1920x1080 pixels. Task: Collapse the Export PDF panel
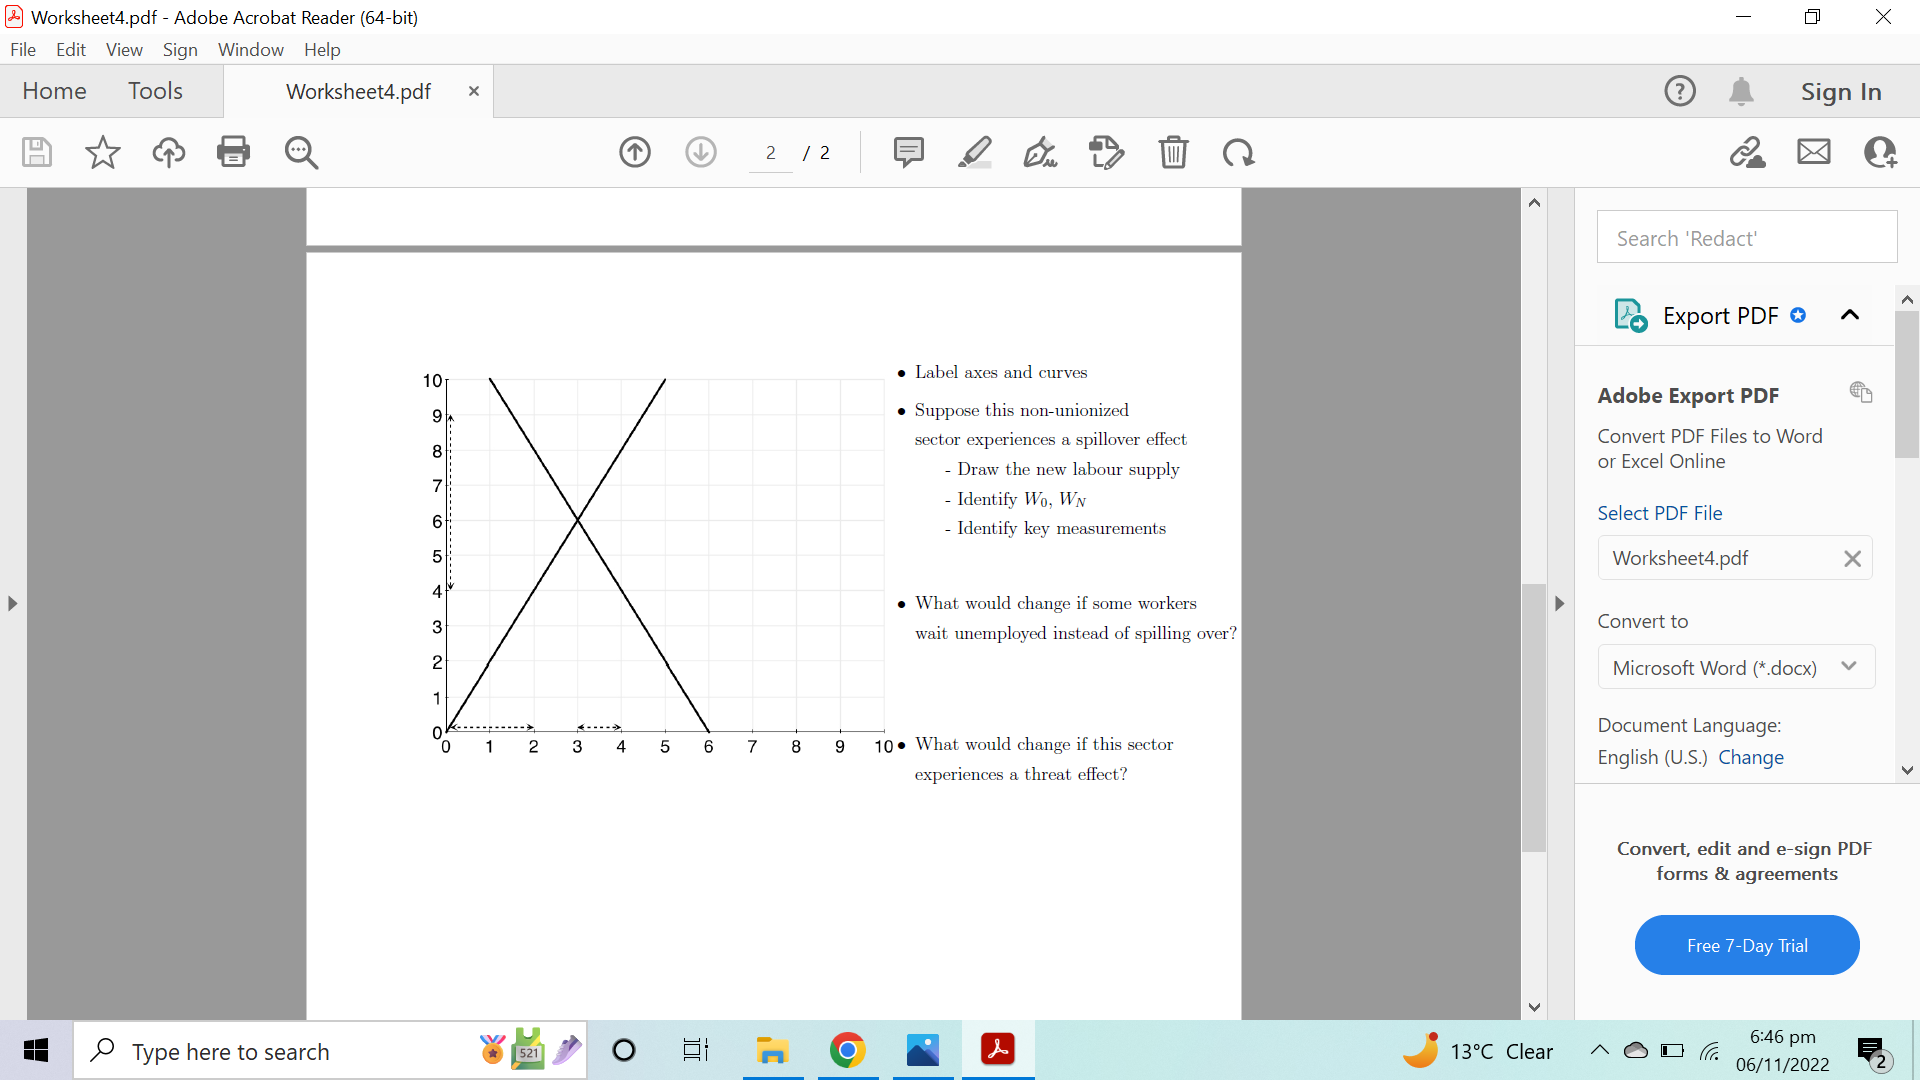pos(1849,315)
